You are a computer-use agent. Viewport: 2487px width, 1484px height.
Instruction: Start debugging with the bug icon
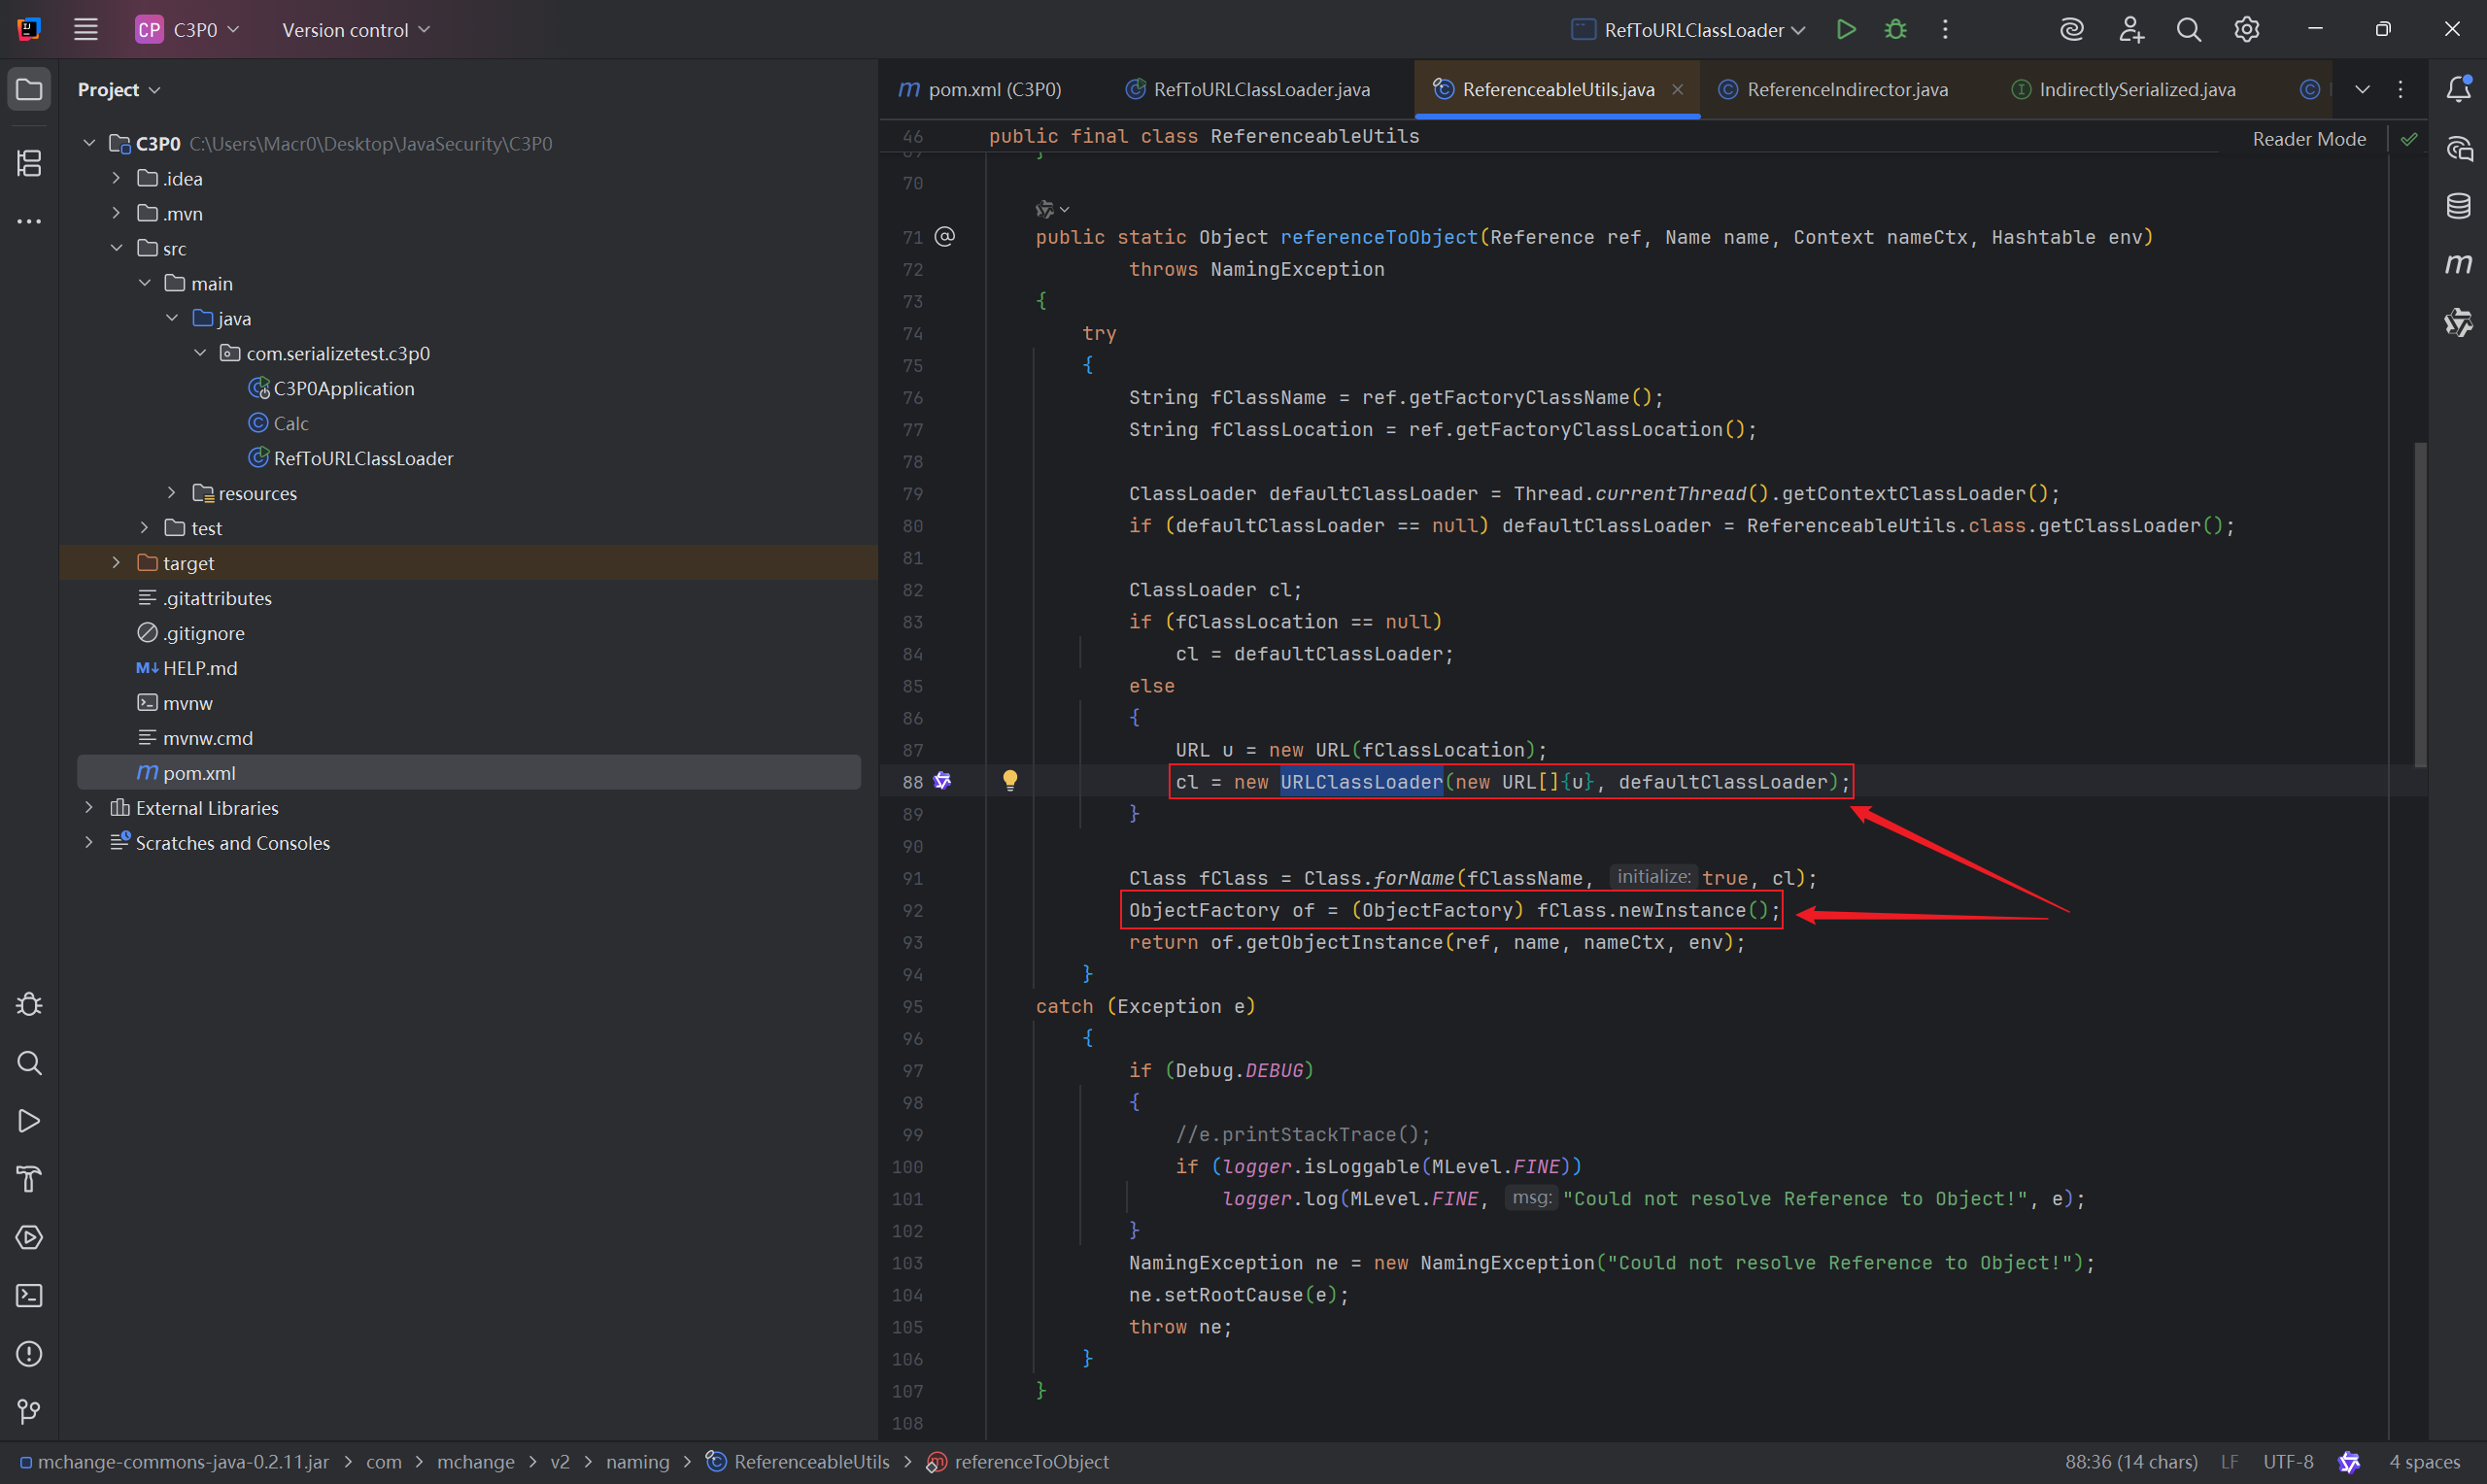click(1895, 30)
